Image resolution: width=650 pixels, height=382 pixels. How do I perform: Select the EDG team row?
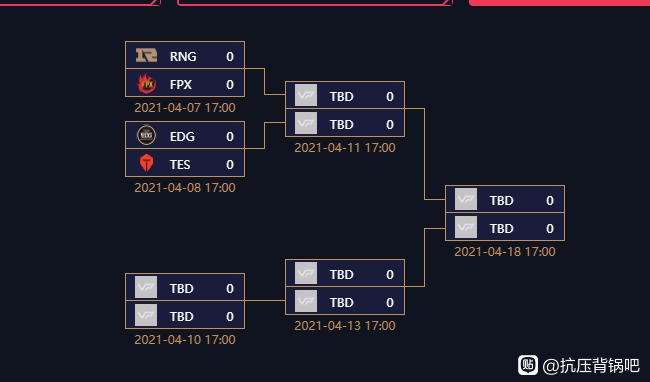pyautogui.click(x=185, y=135)
